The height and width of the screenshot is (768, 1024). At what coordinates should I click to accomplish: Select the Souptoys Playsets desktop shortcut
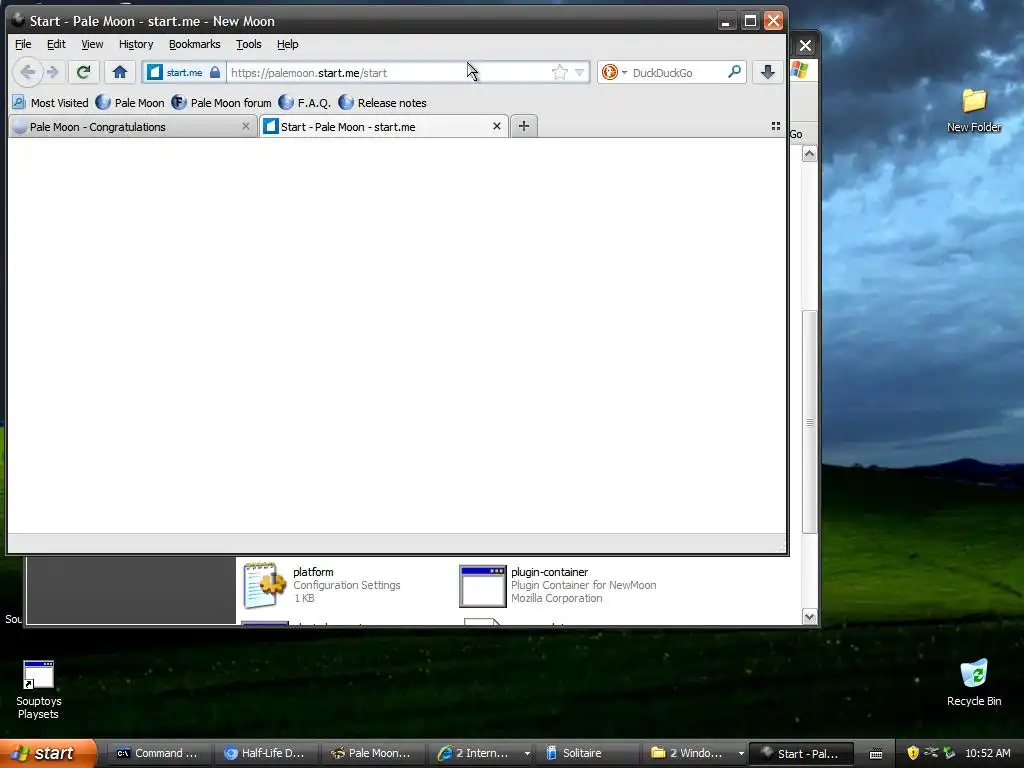click(x=39, y=689)
